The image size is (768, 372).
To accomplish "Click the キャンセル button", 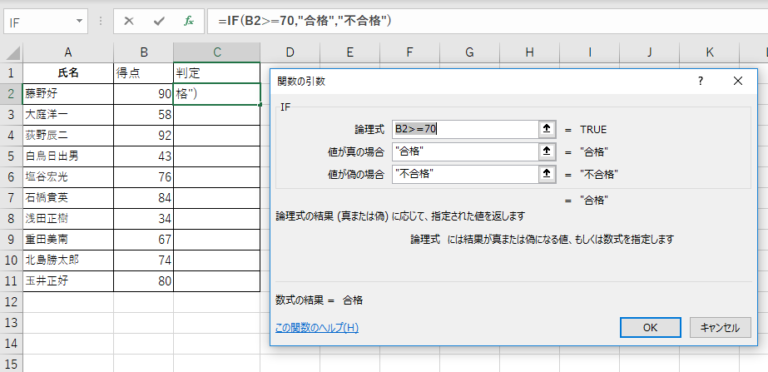I will (x=720, y=327).
